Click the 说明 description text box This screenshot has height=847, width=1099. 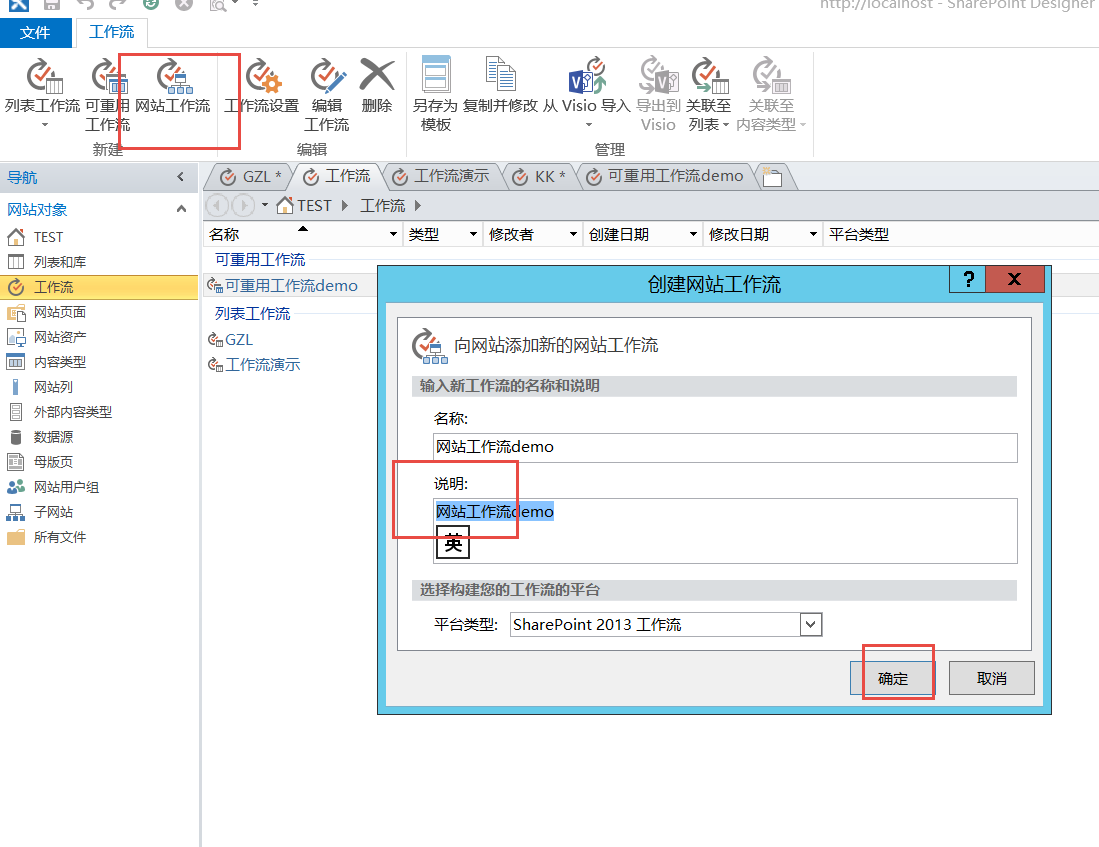click(725, 531)
